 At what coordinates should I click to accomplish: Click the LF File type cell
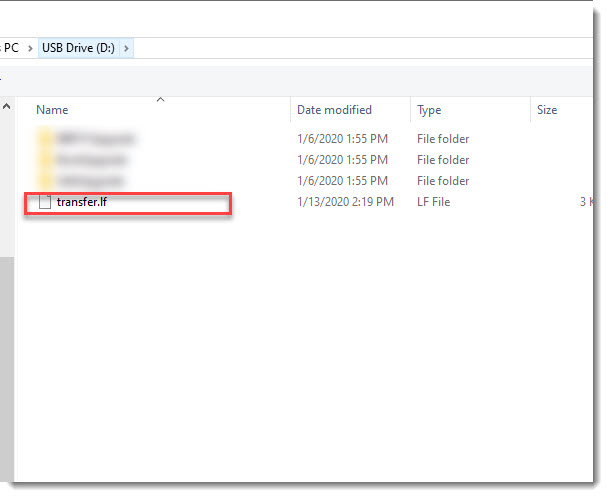tap(434, 203)
